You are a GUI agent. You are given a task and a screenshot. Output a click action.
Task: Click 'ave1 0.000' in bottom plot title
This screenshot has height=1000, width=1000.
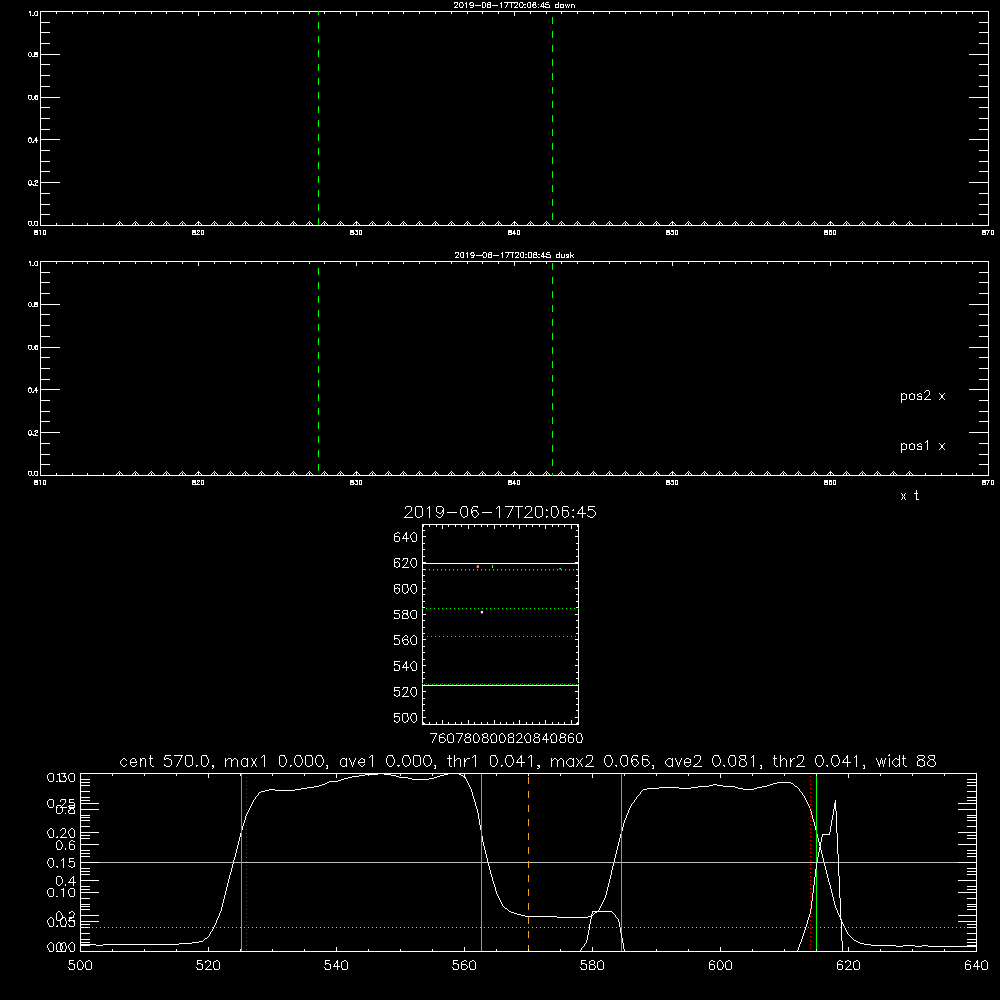387,761
